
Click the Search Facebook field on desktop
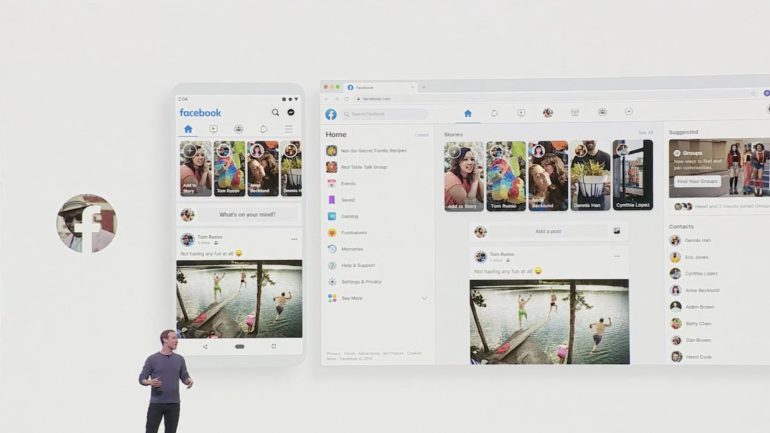pyautogui.click(x=385, y=114)
